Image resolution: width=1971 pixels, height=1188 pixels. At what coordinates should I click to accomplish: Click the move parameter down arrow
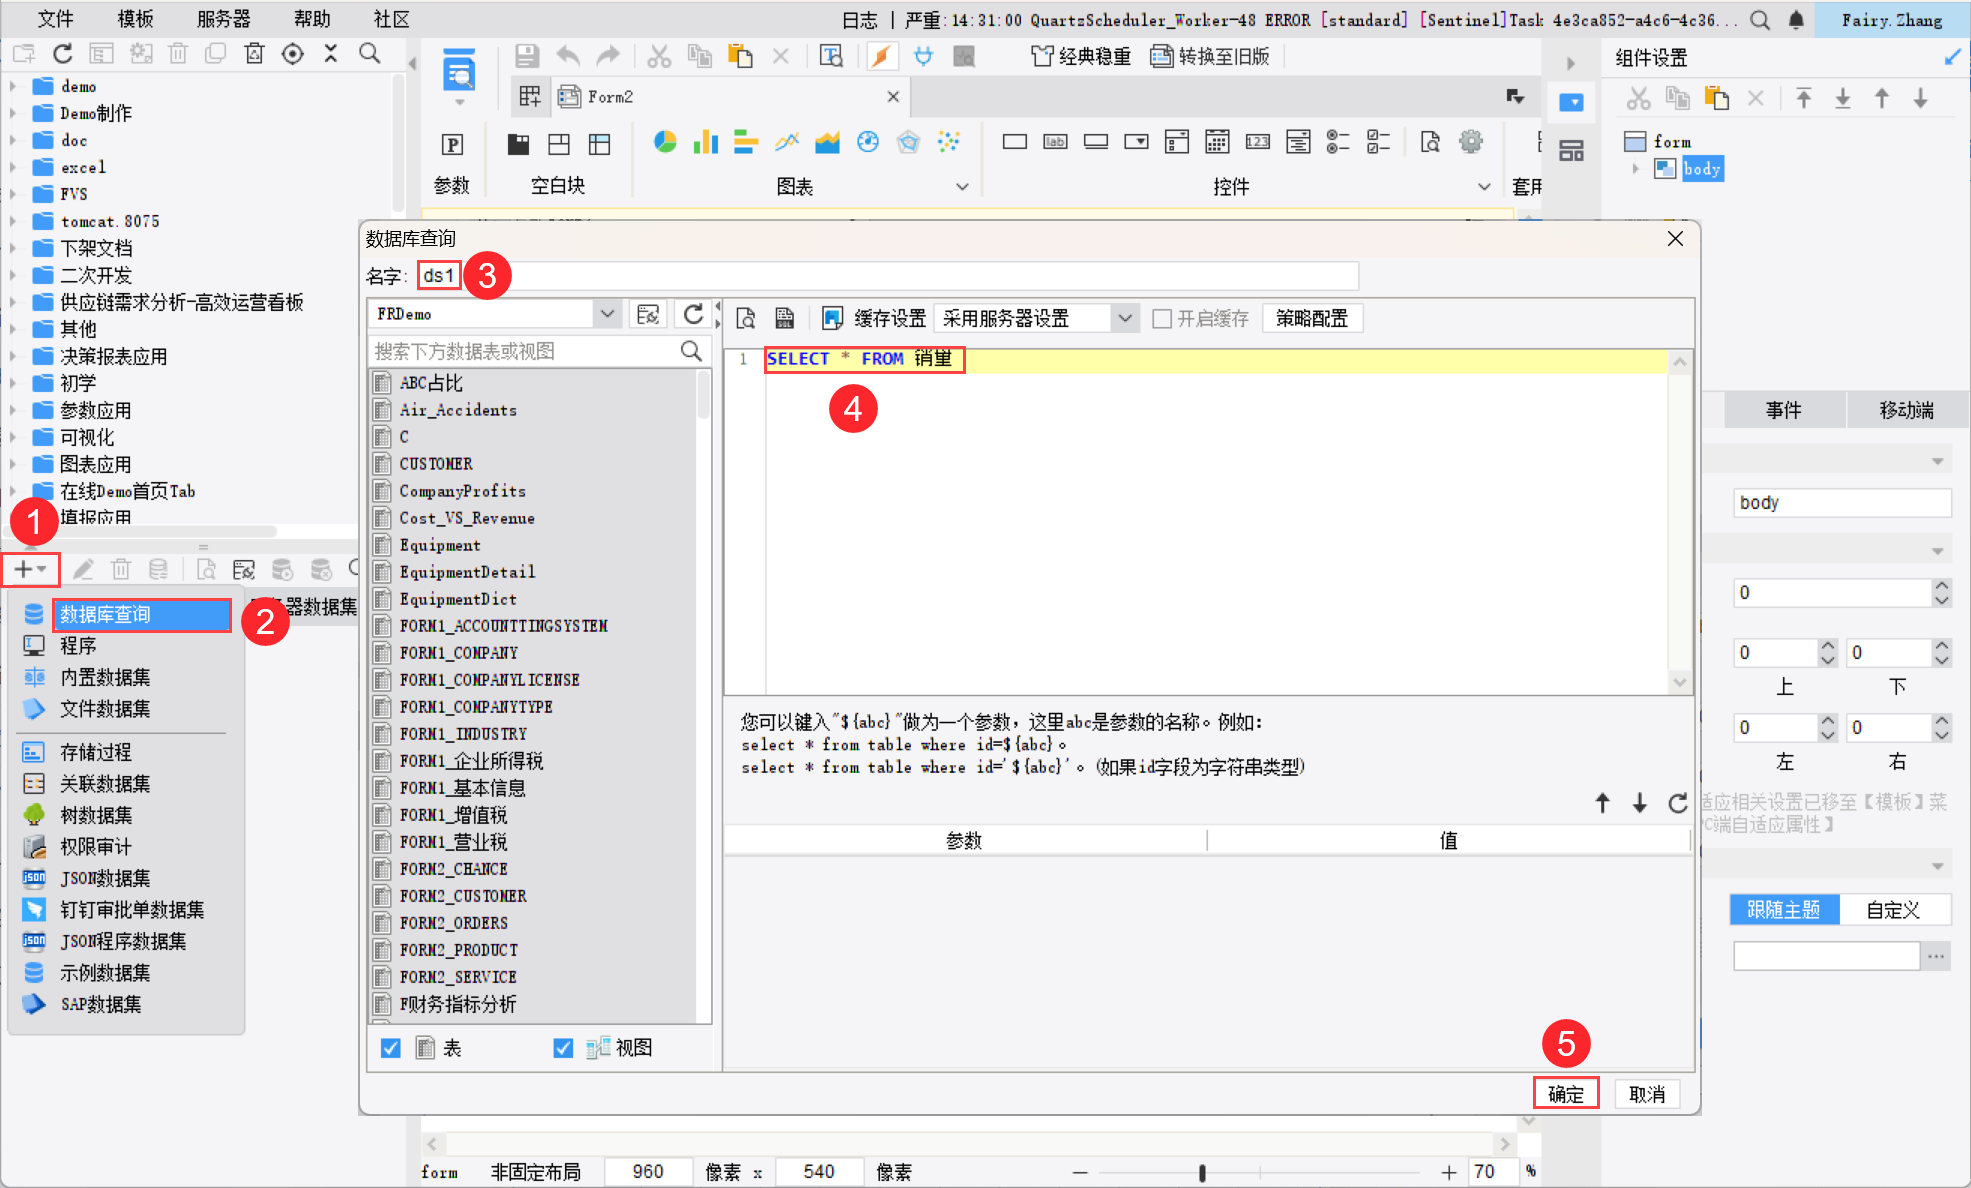(x=1640, y=803)
